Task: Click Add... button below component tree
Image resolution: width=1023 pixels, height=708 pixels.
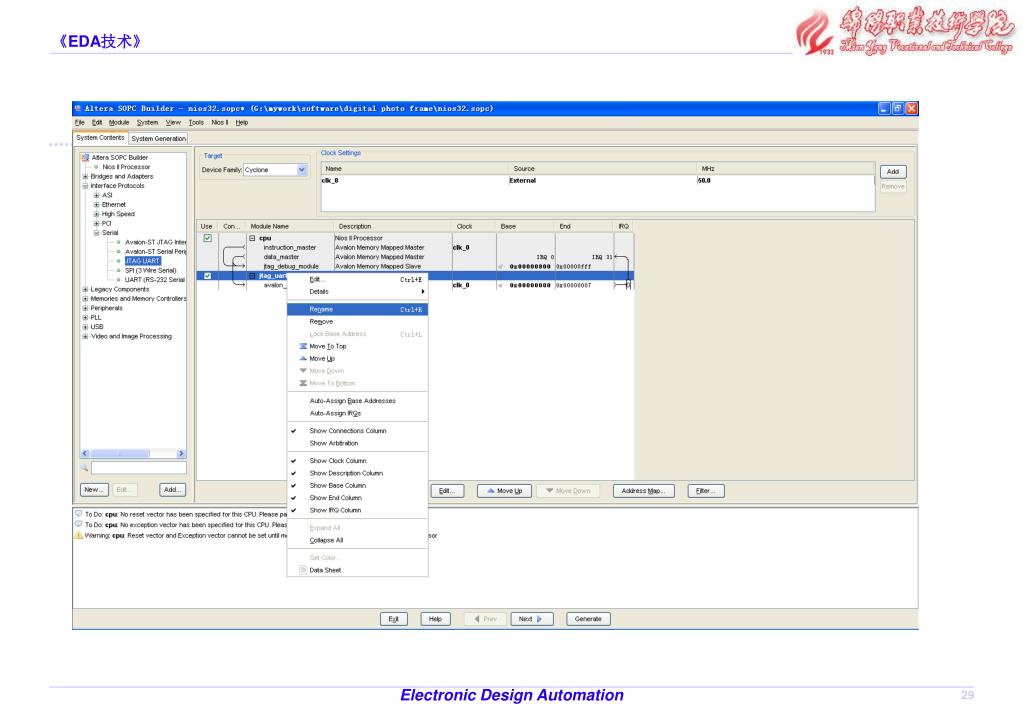Action: click(172, 489)
